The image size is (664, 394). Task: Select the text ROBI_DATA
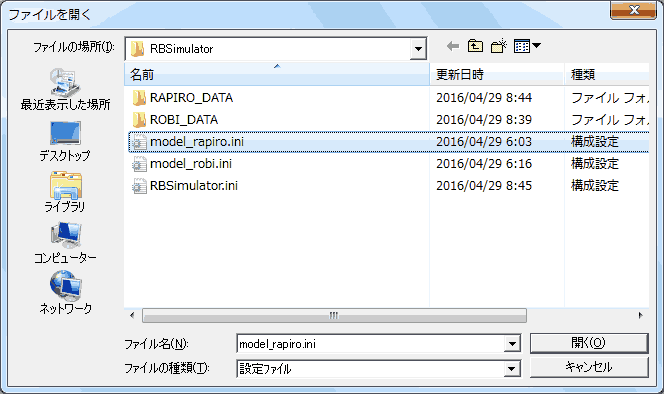[x=184, y=120]
